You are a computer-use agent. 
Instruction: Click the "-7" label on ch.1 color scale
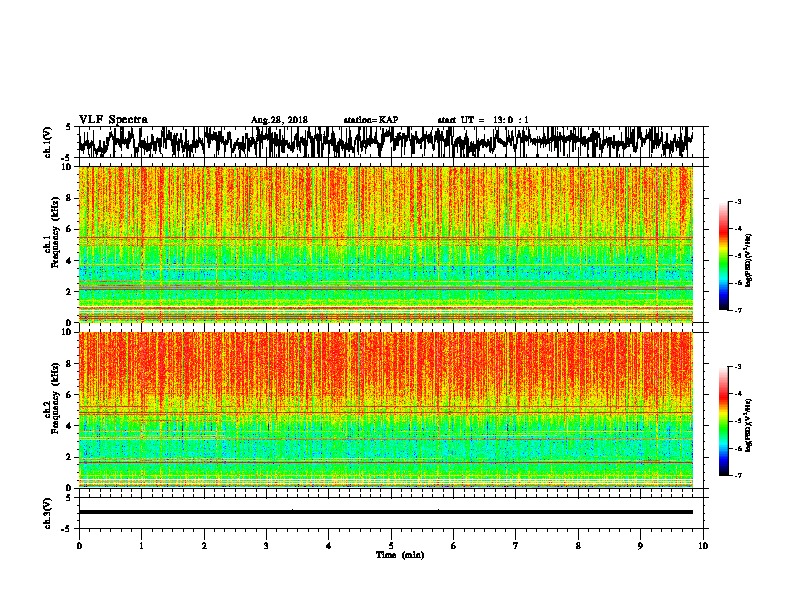click(738, 310)
